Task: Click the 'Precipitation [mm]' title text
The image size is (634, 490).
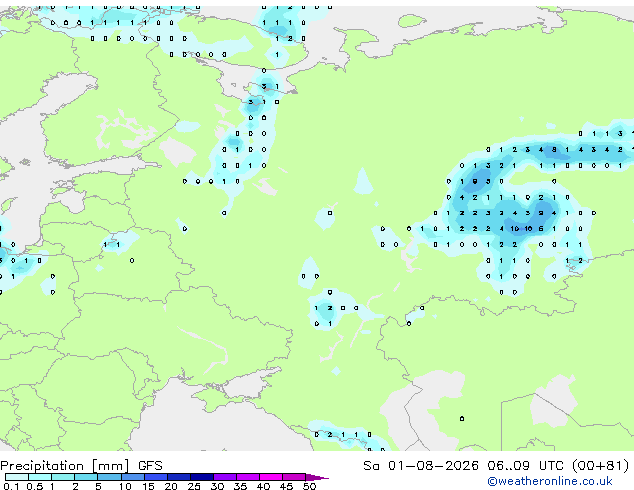Action: [65, 466]
